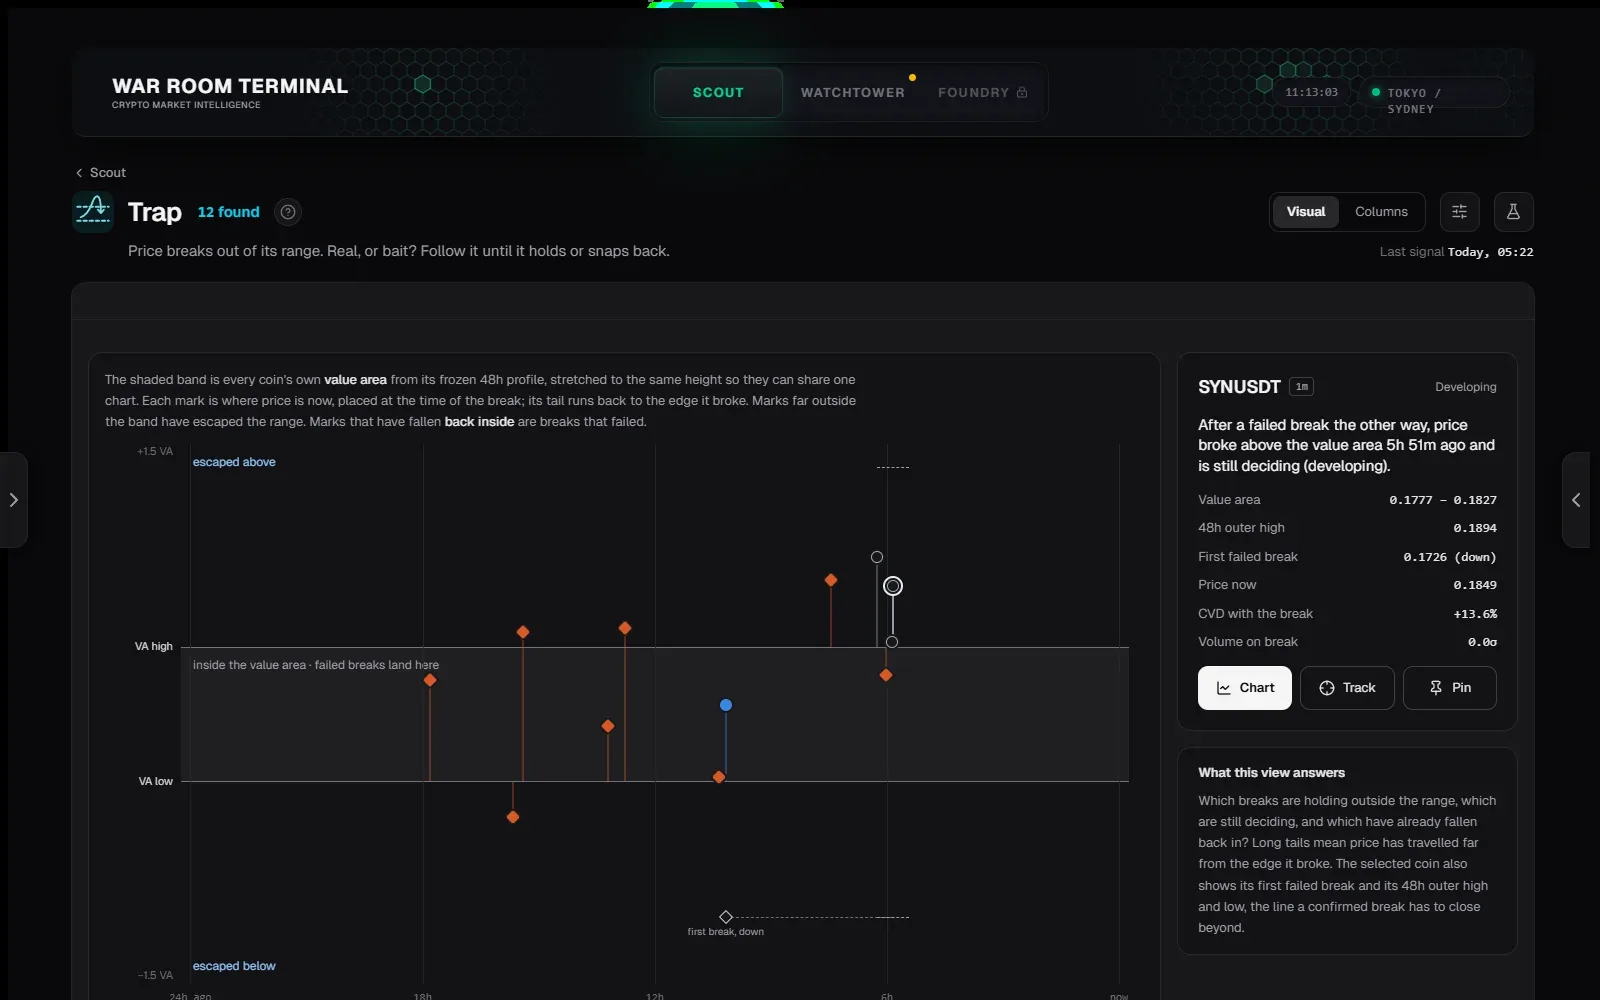The height and width of the screenshot is (1000, 1600).
Task: Click the SYNUSDT symbol heading
Action: coord(1239,387)
